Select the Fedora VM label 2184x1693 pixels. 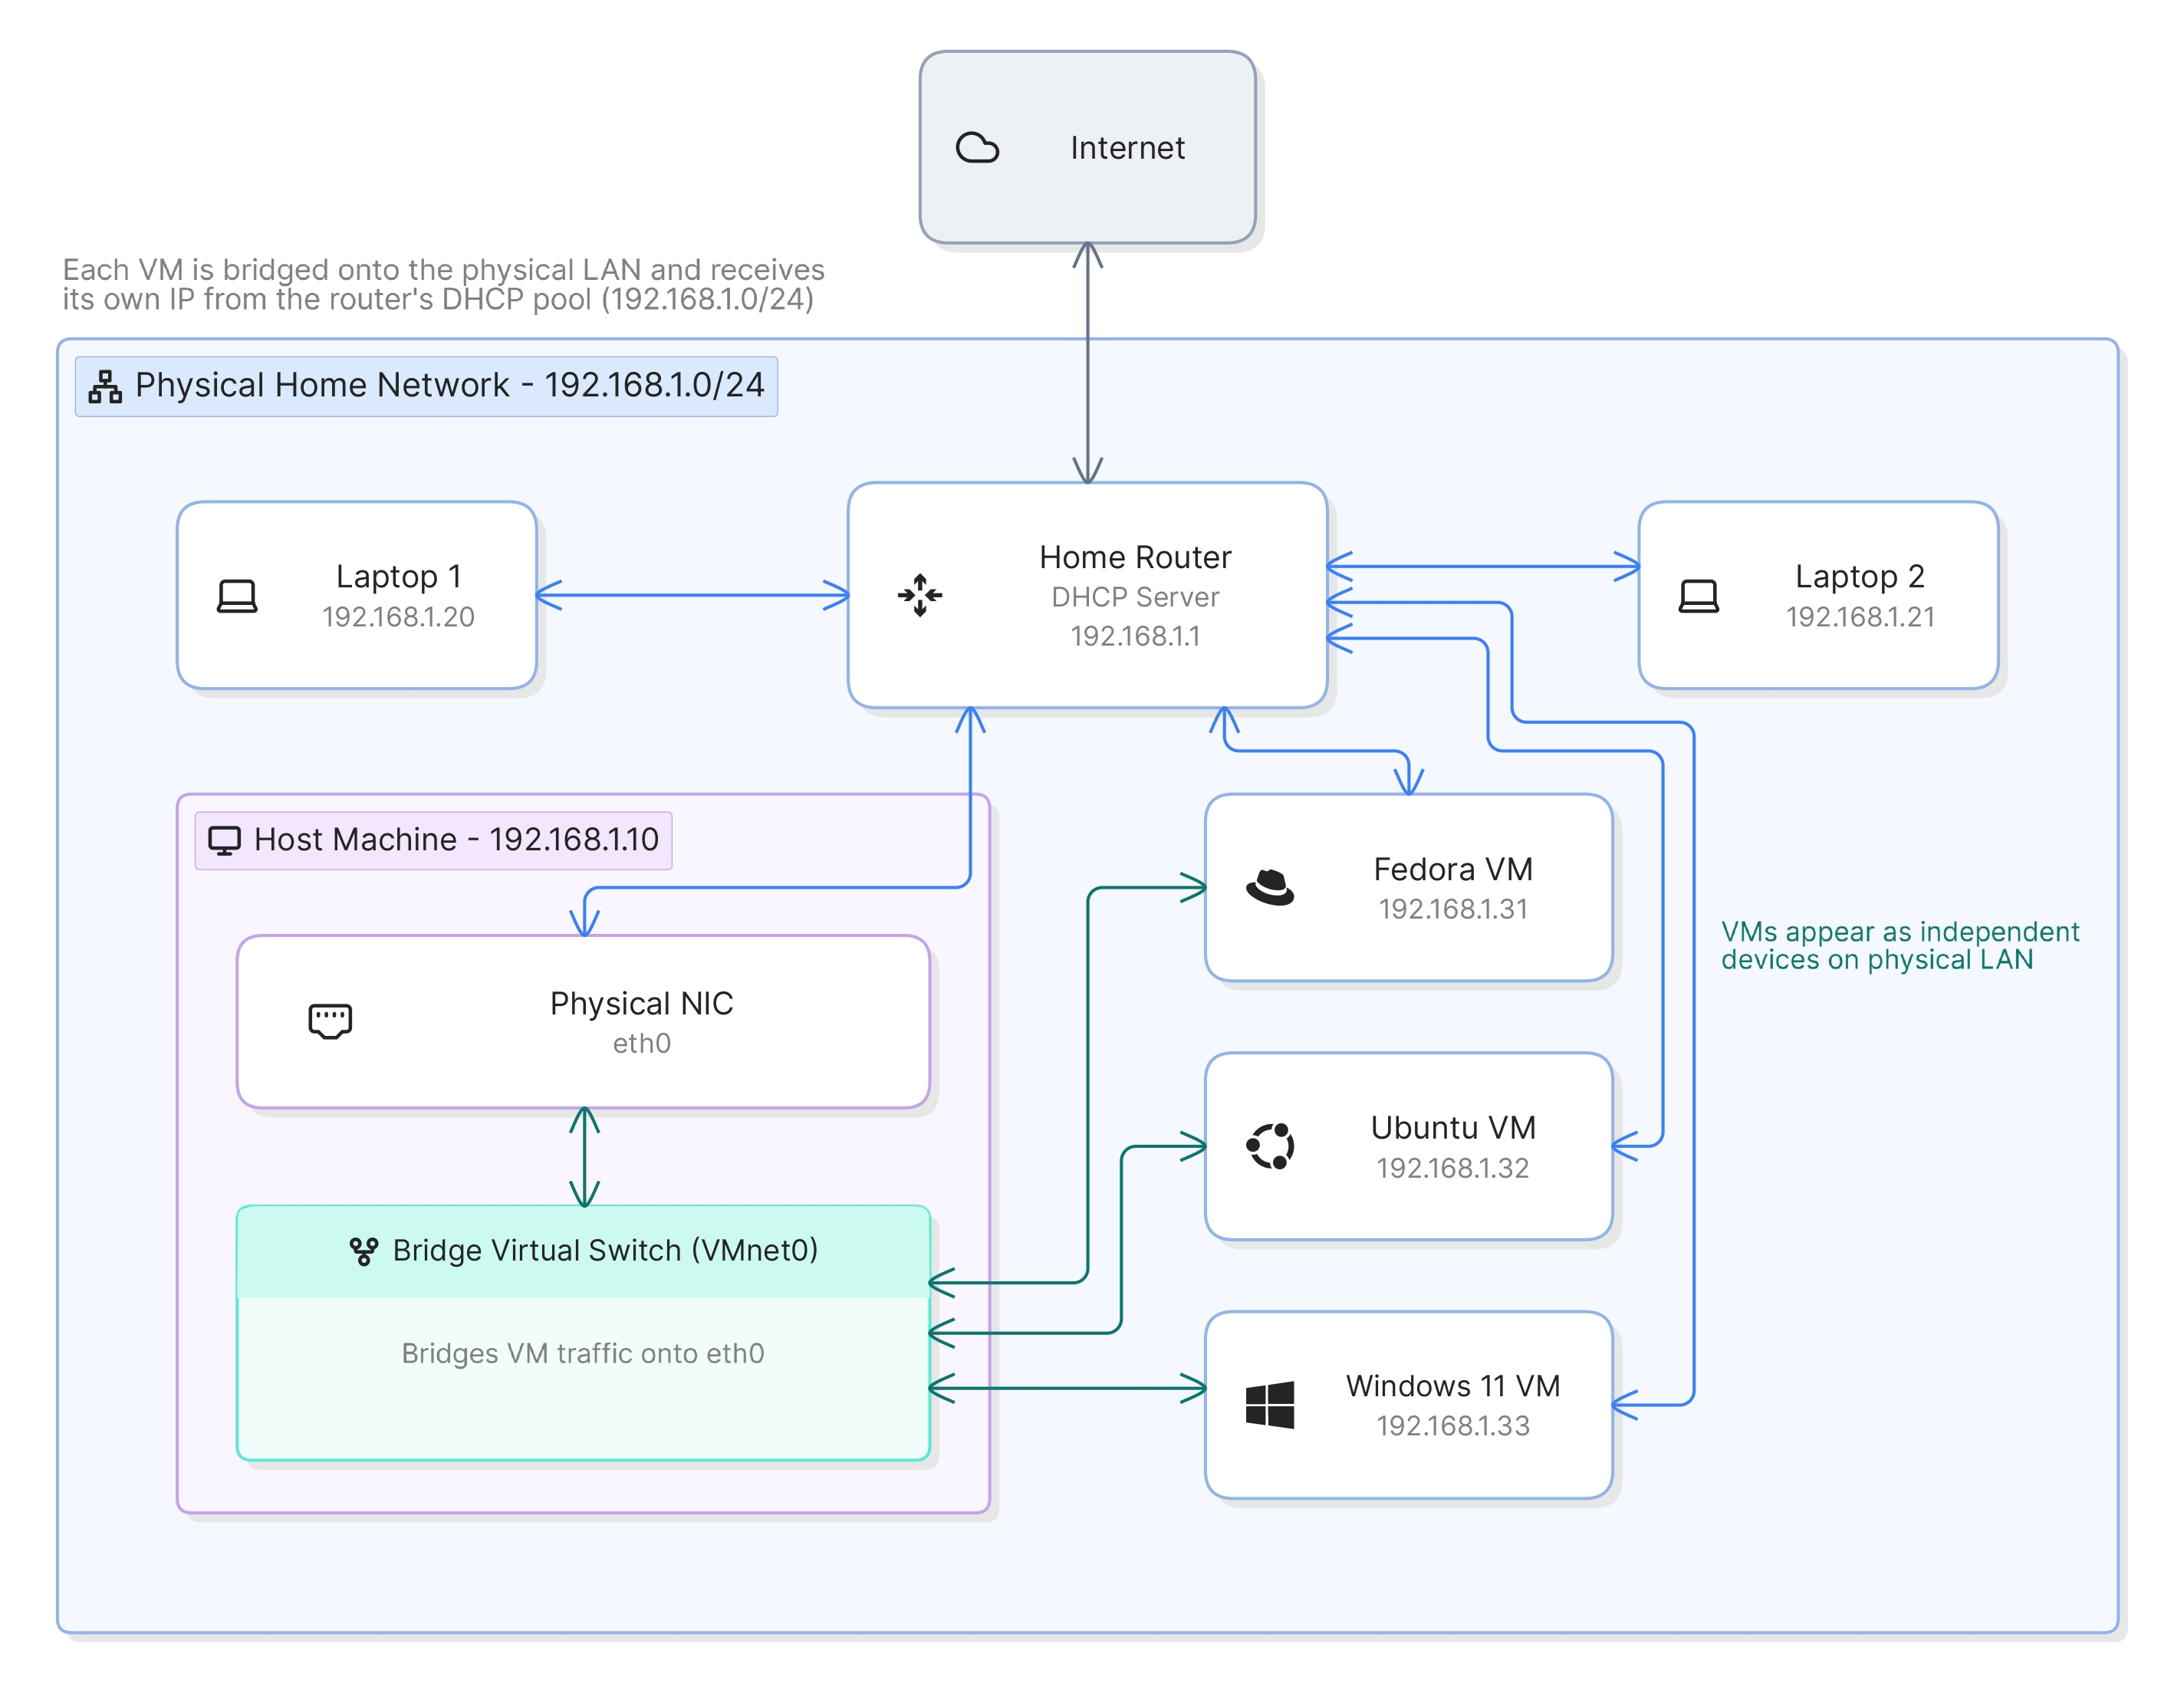(x=1453, y=870)
